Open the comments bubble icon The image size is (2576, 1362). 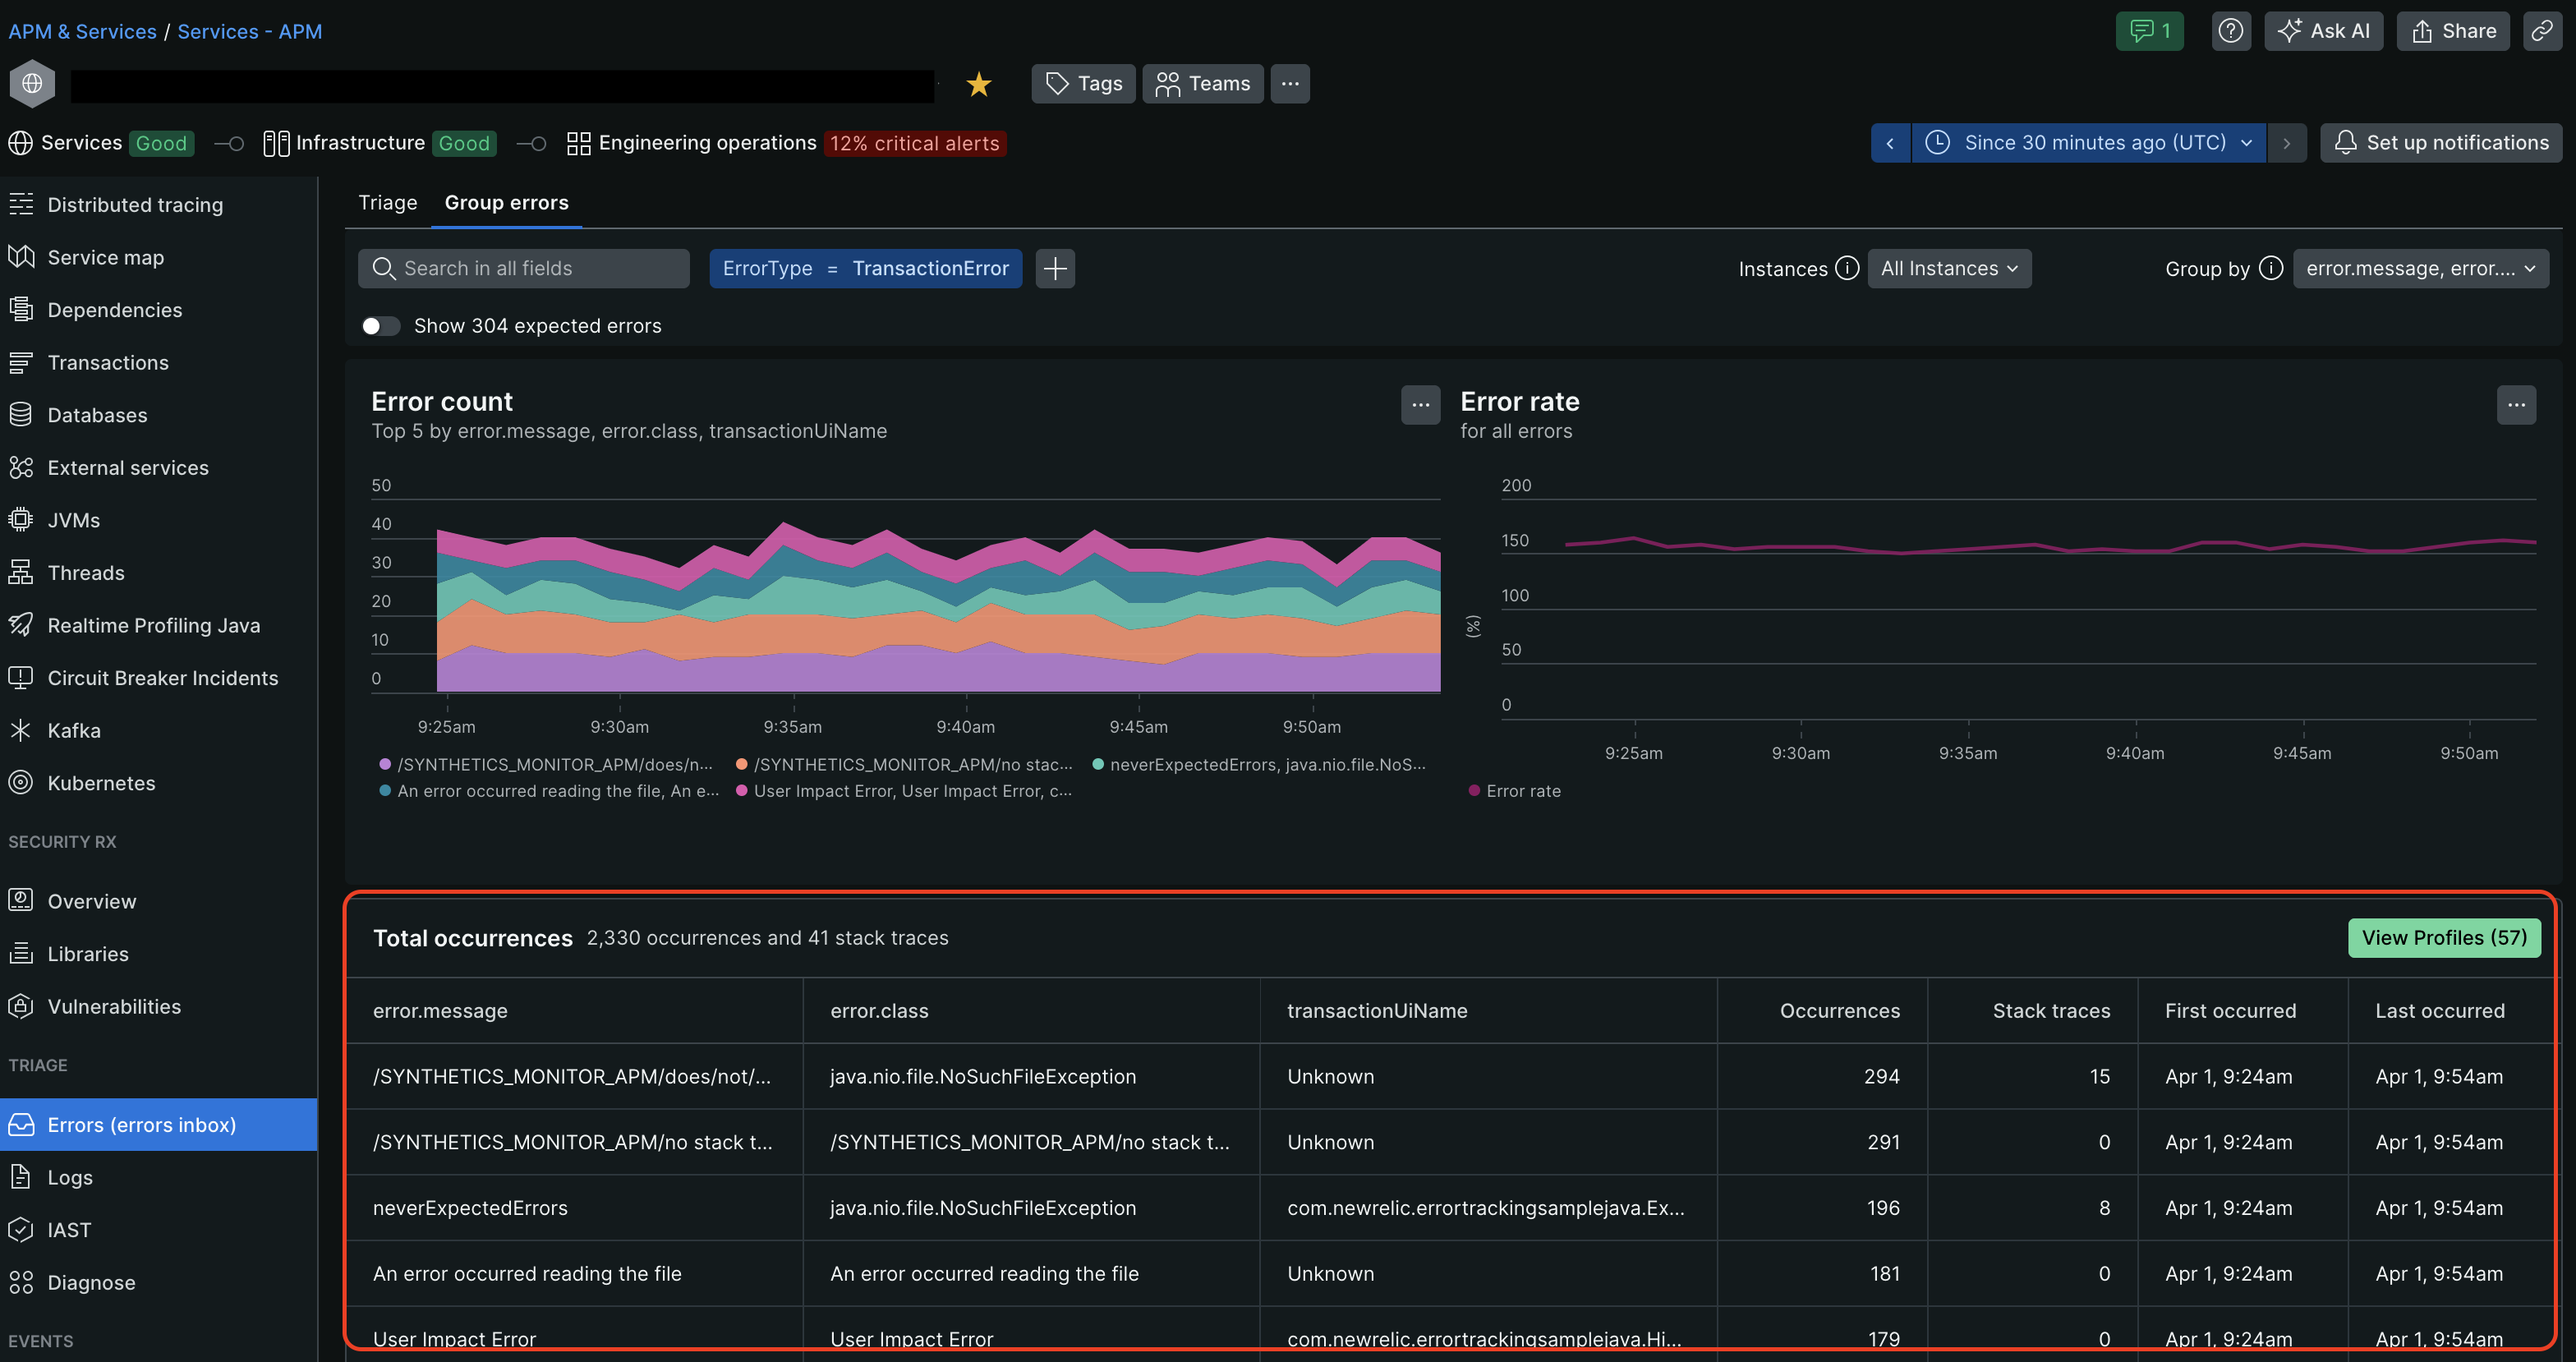coord(2149,31)
